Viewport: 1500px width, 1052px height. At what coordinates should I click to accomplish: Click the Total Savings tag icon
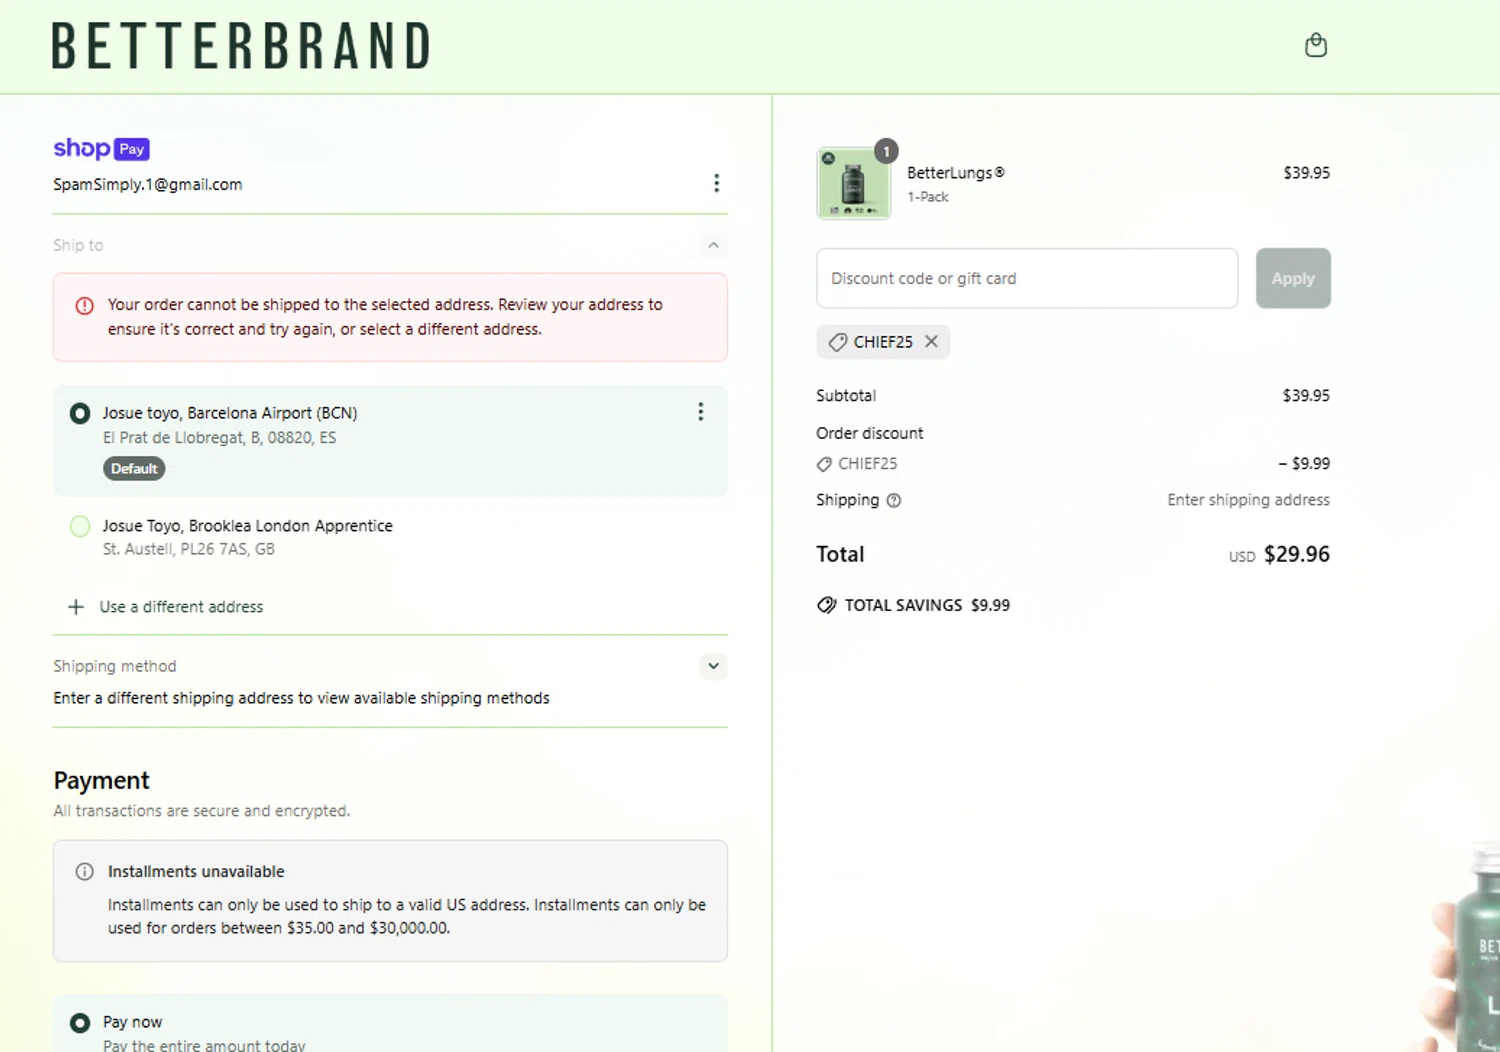click(x=826, y=605)
